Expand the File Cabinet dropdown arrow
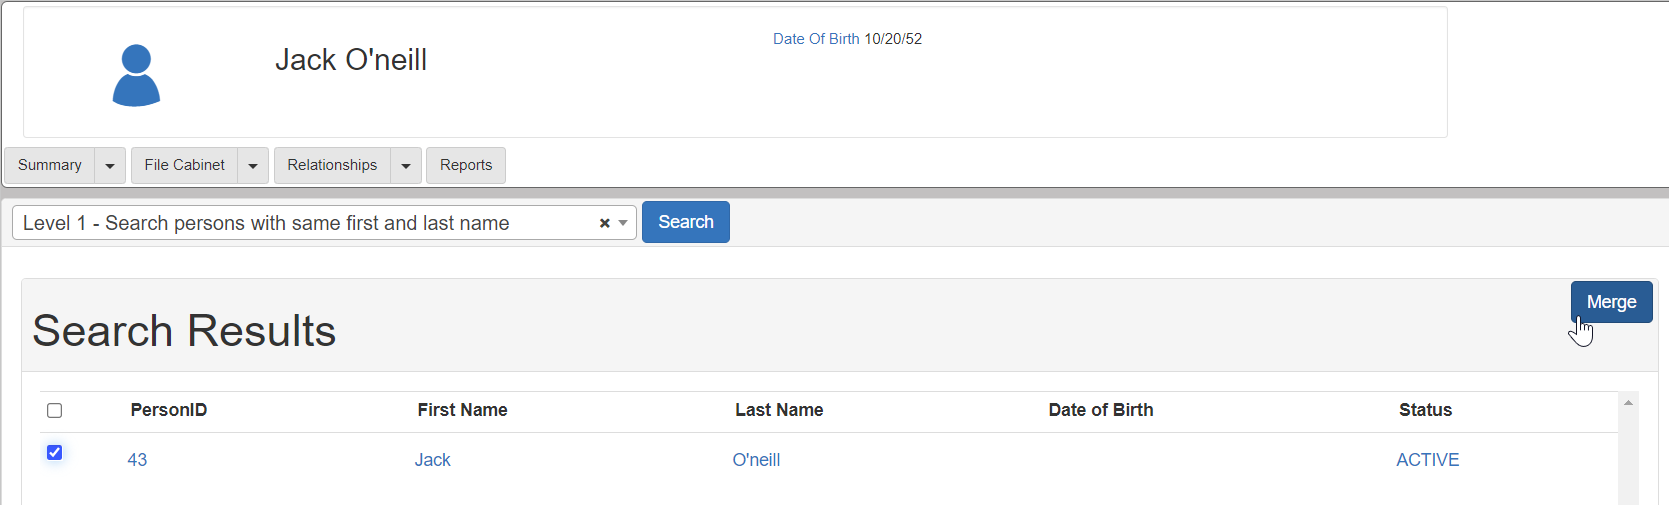1669x505 pixels. point(253,166)
